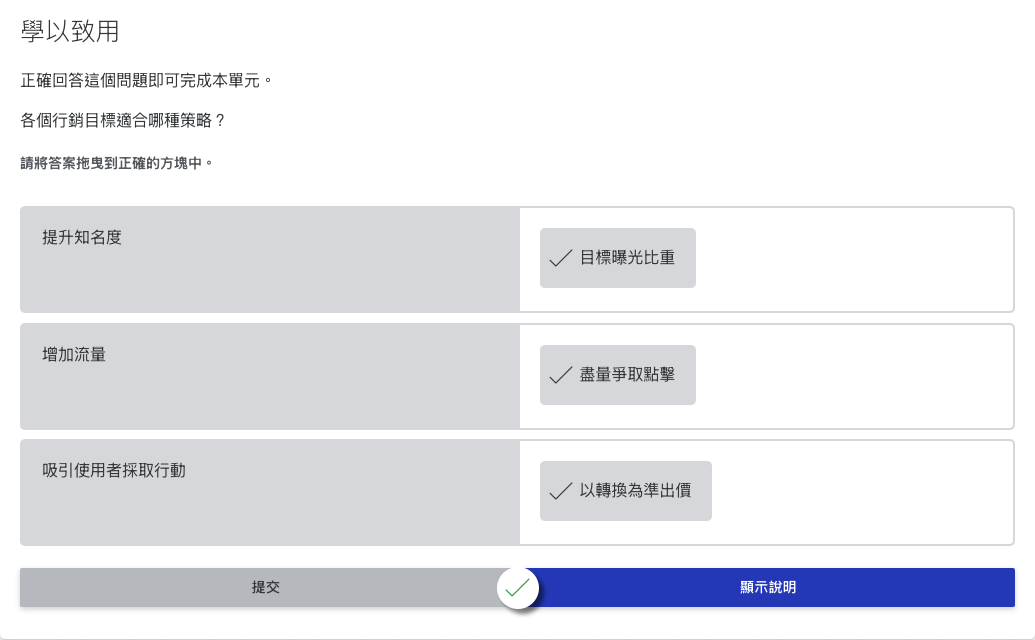Click the 提升知名度 goal label

(x=82, y=238)
